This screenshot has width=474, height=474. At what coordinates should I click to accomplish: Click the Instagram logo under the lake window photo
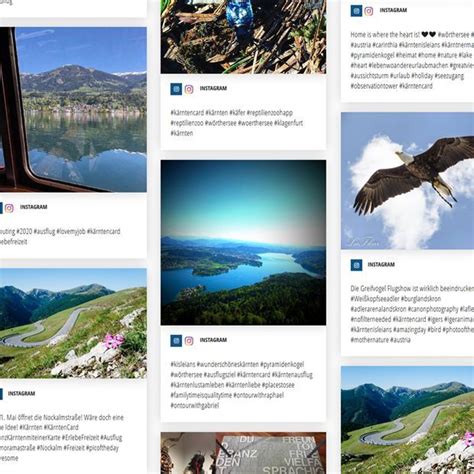(x=9, y=208)
